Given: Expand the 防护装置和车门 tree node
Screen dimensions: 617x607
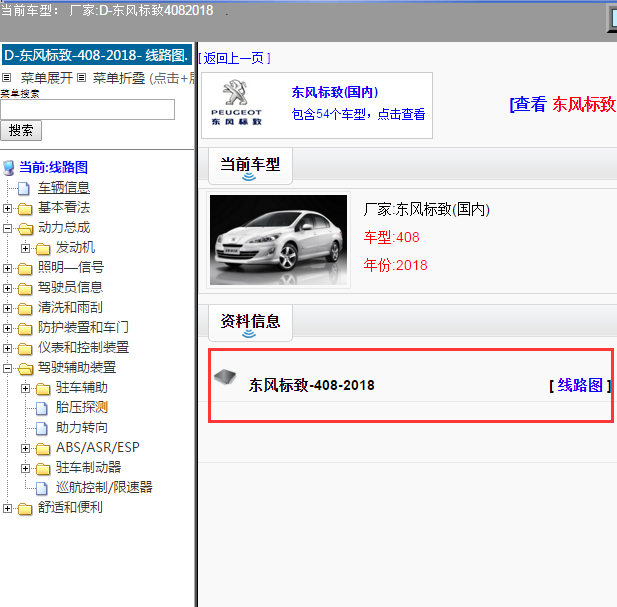Looking at the screenshot, I should pyautogui.click(x=7, y=328).
